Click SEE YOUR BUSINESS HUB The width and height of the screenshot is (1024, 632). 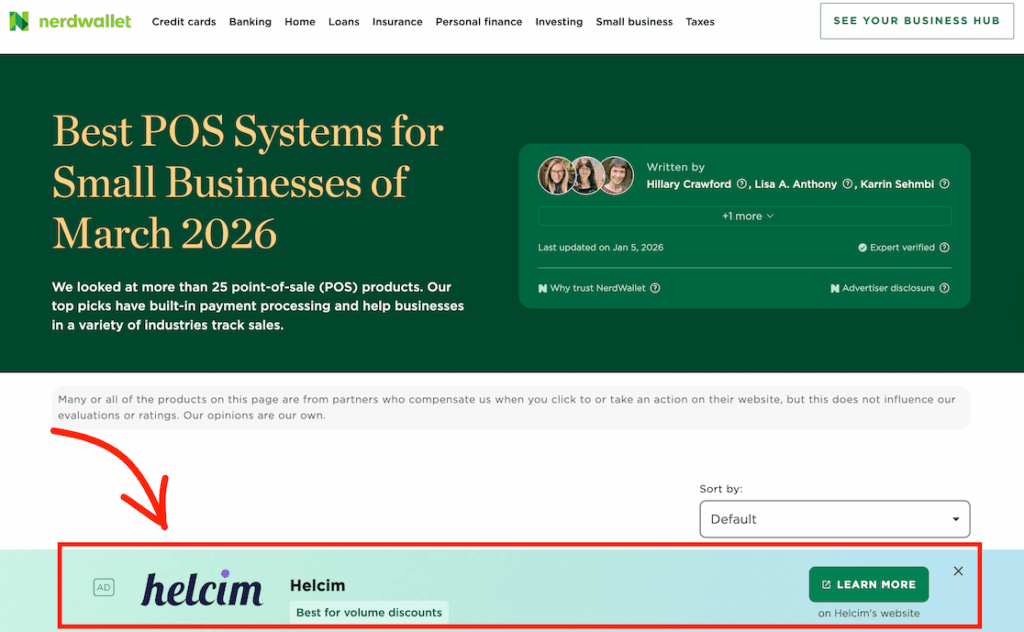coord(916,21)
